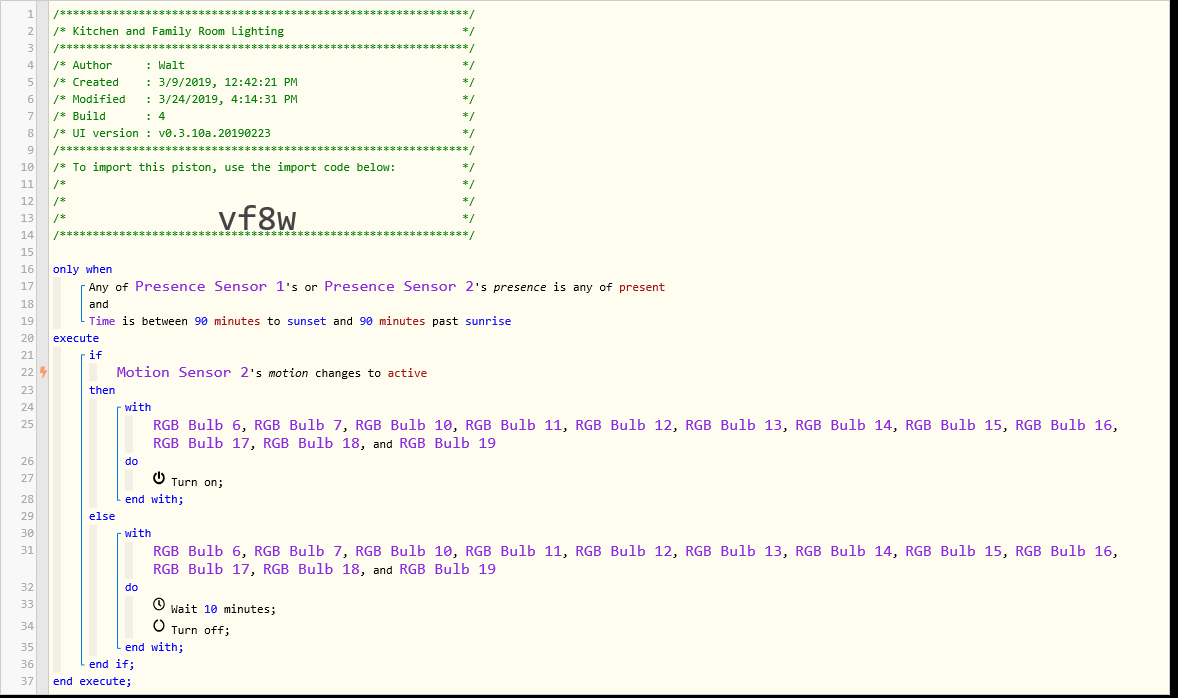This screenshot has width=1178, height=698.
Task: Click 'end with;' on line 28
Action: (154, 499)
